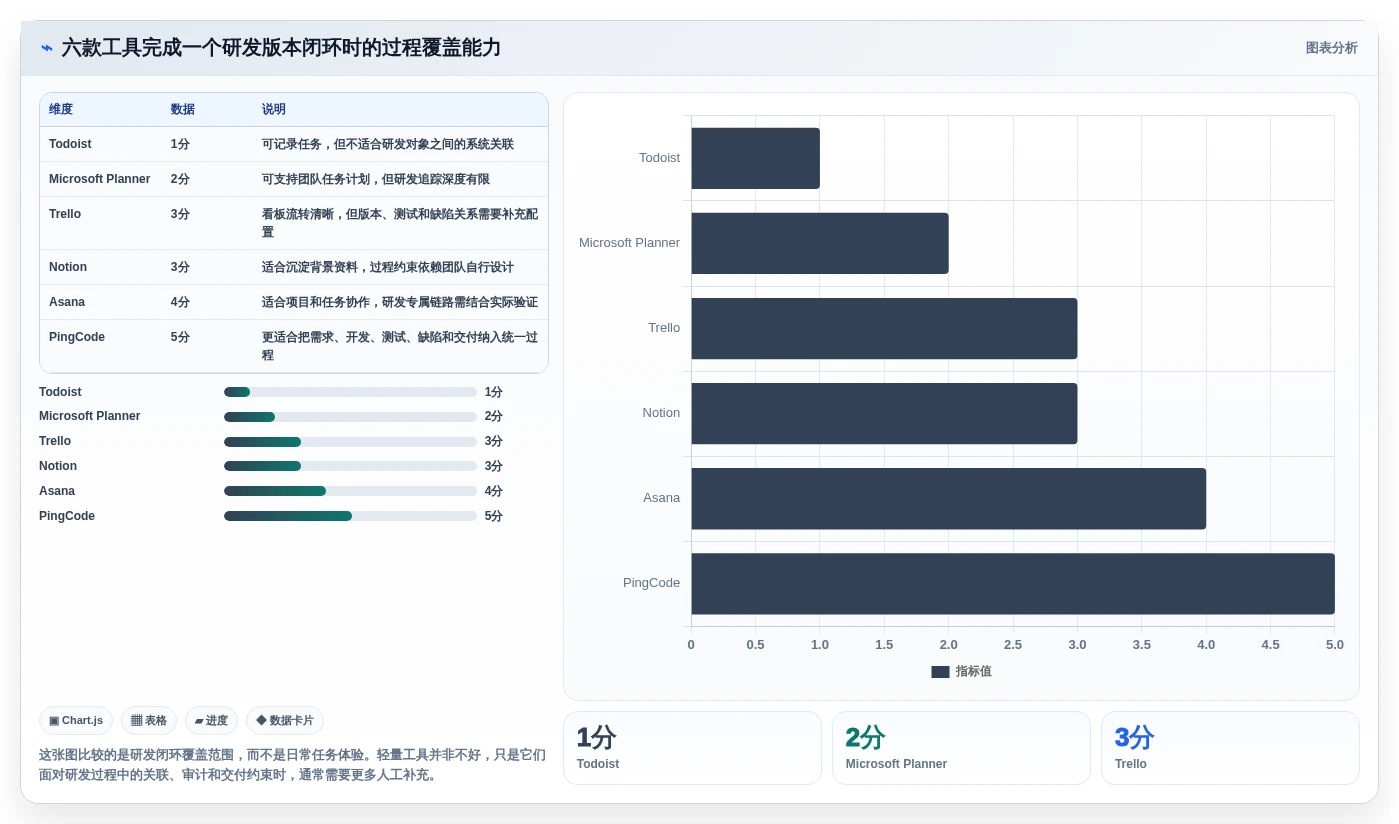1399x824 pixels.
Task: Click the Trello progress bar
Action: (x=350, y=442)
